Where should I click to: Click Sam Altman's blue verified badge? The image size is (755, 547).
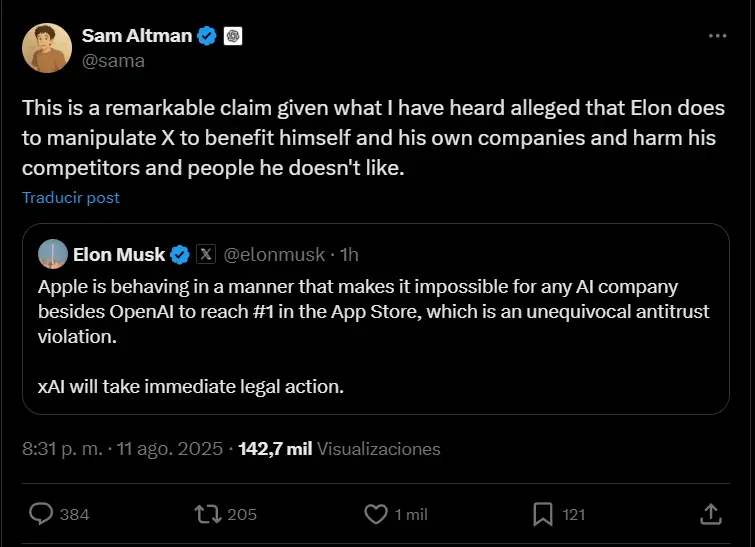click(x=208, y=36)
